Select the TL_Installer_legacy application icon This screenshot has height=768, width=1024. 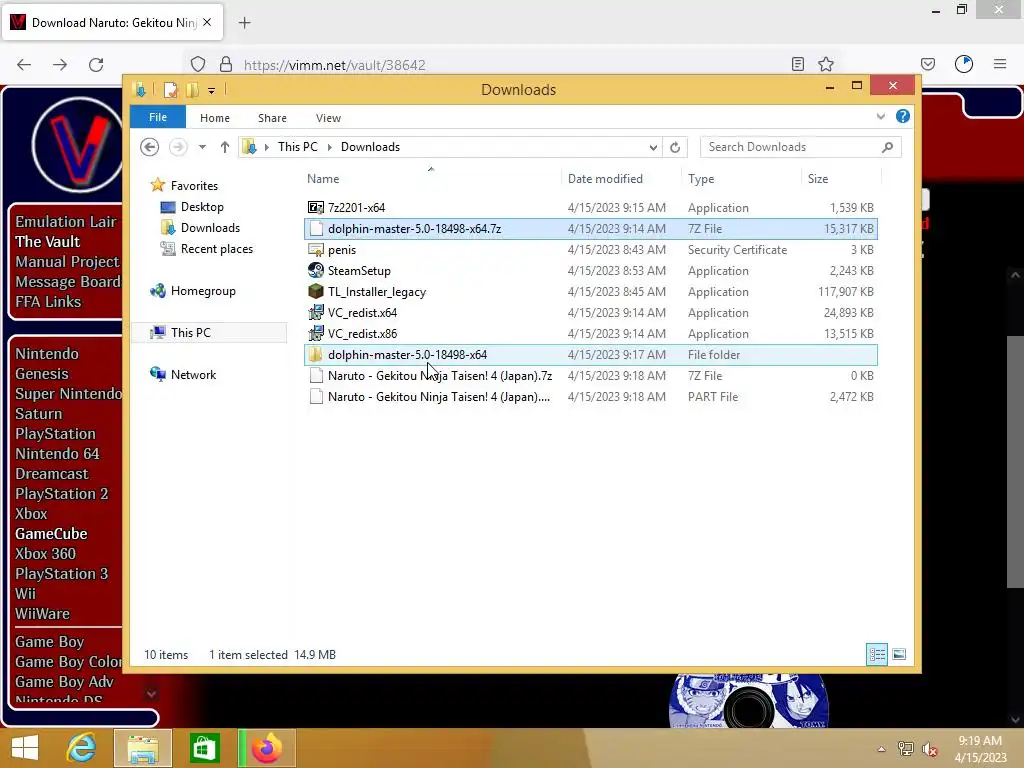(x=315, y=291)
